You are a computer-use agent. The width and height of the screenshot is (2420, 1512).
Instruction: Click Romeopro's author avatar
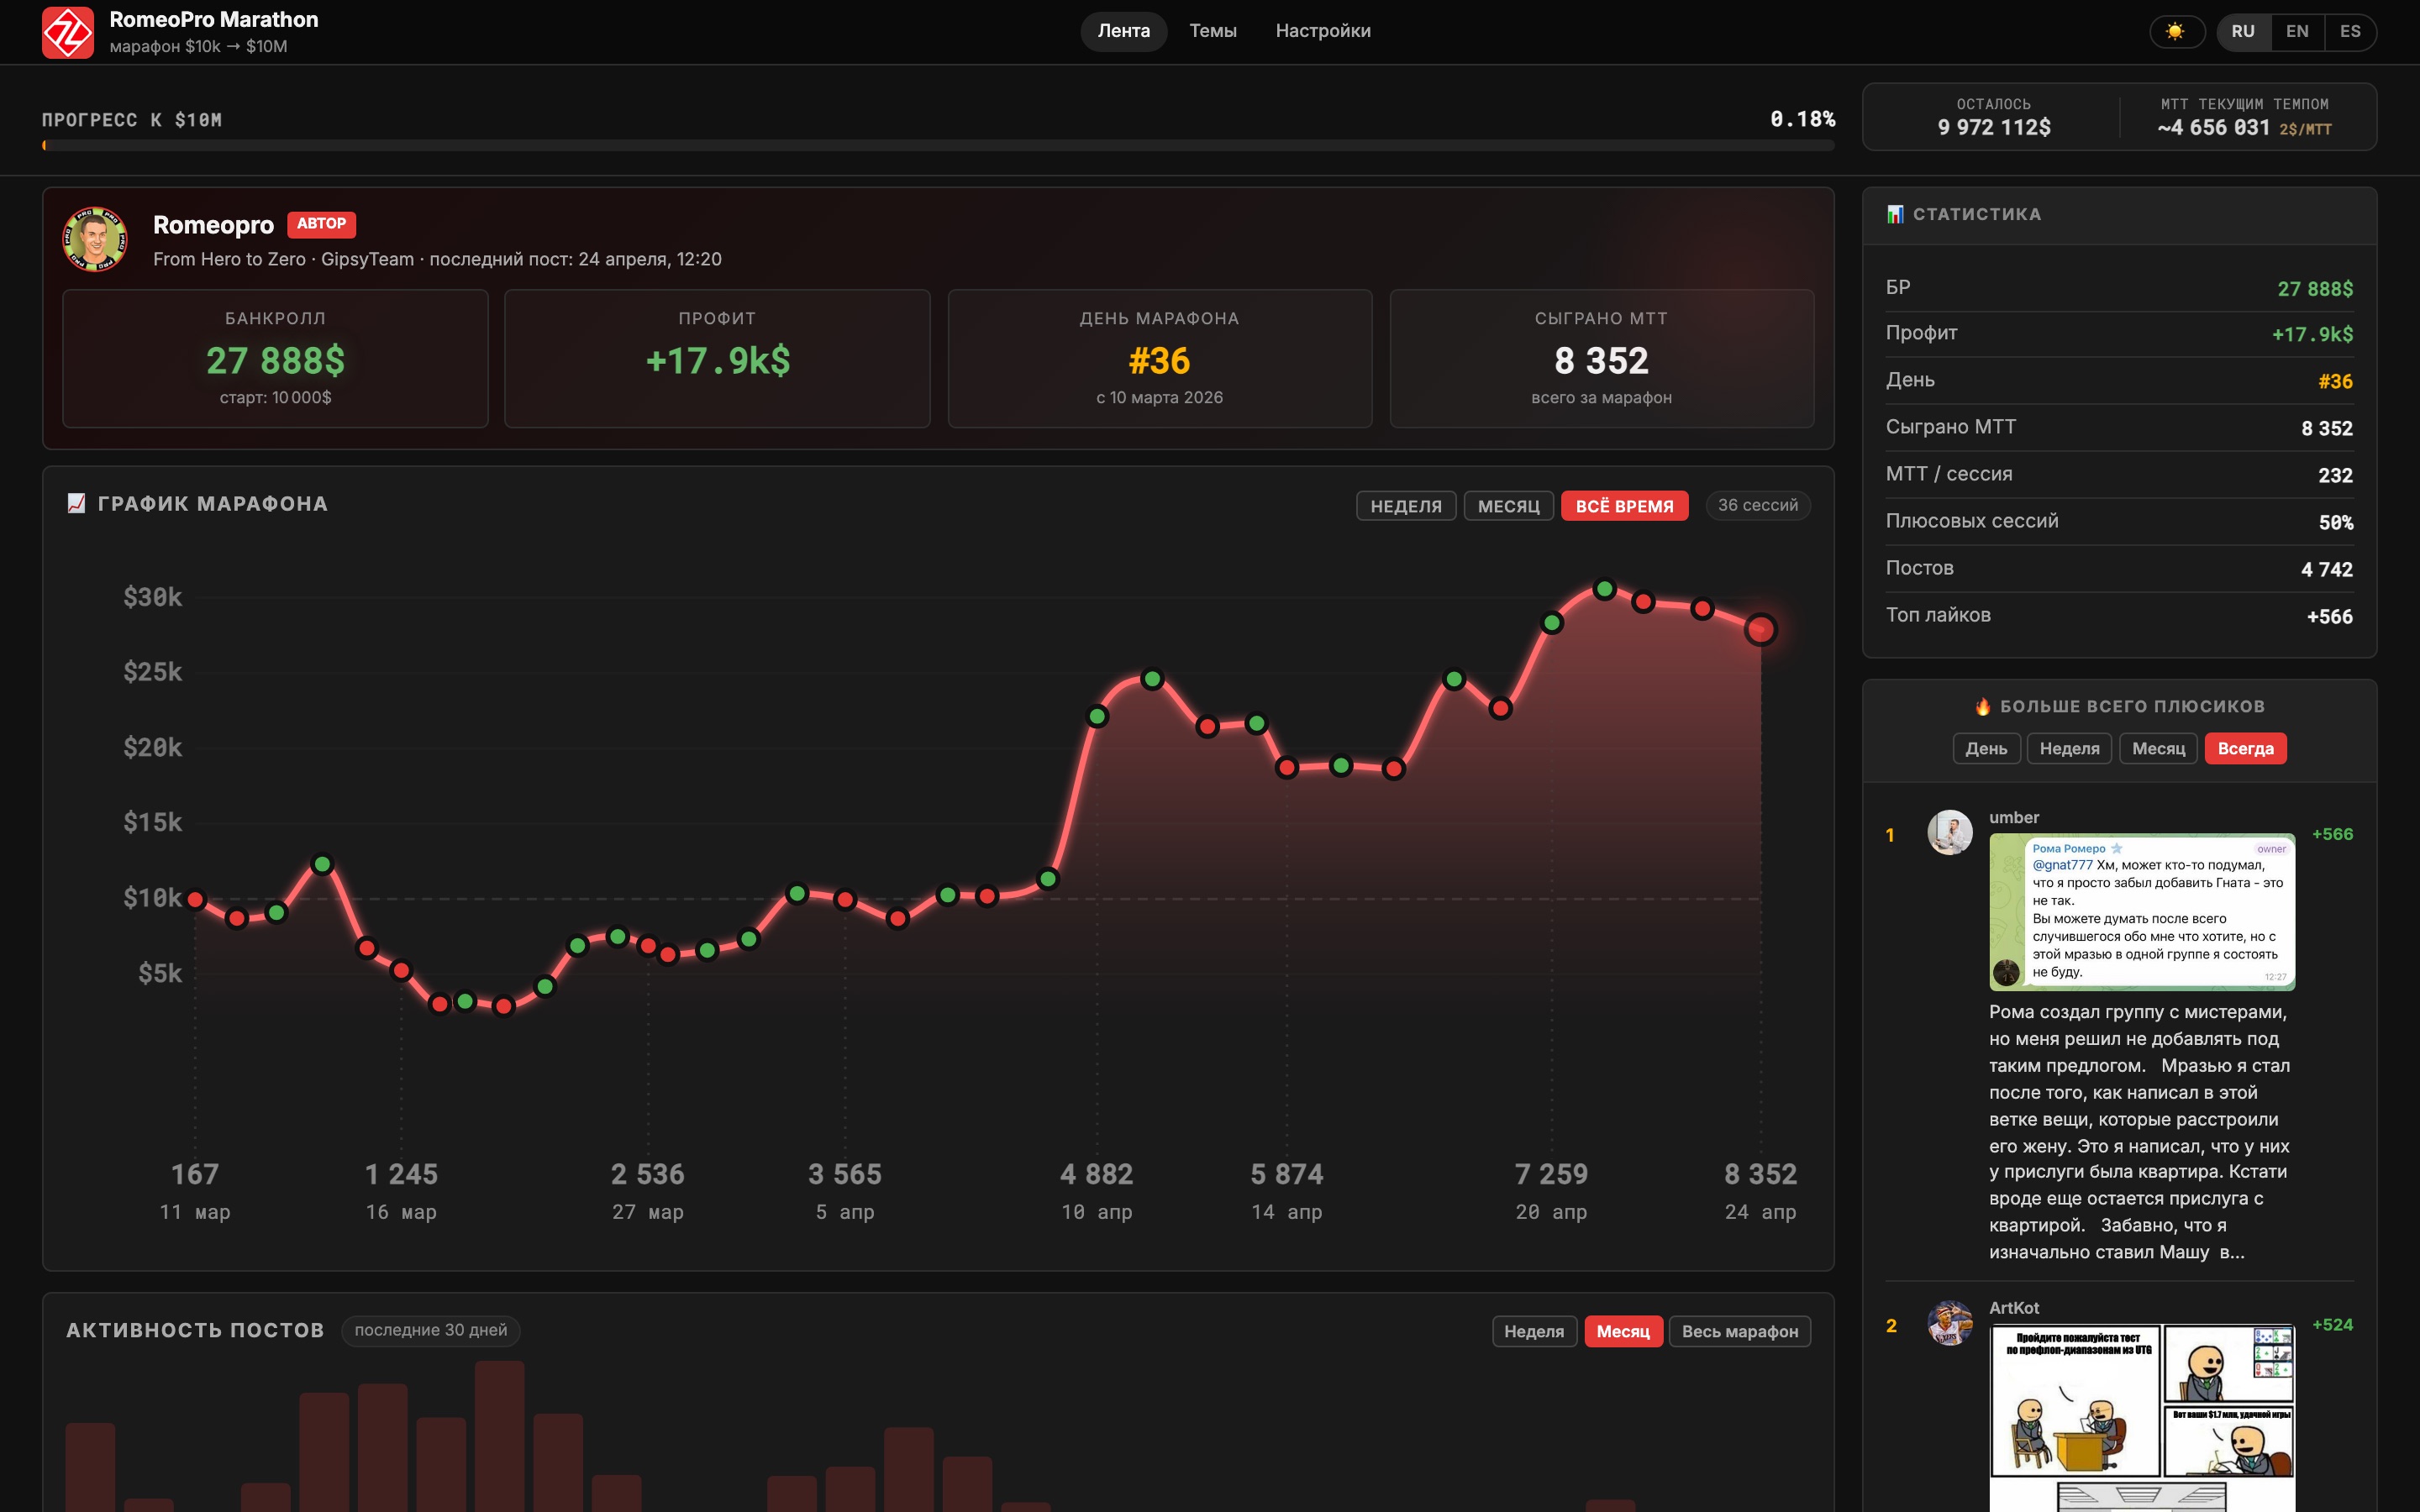(95, 240)
